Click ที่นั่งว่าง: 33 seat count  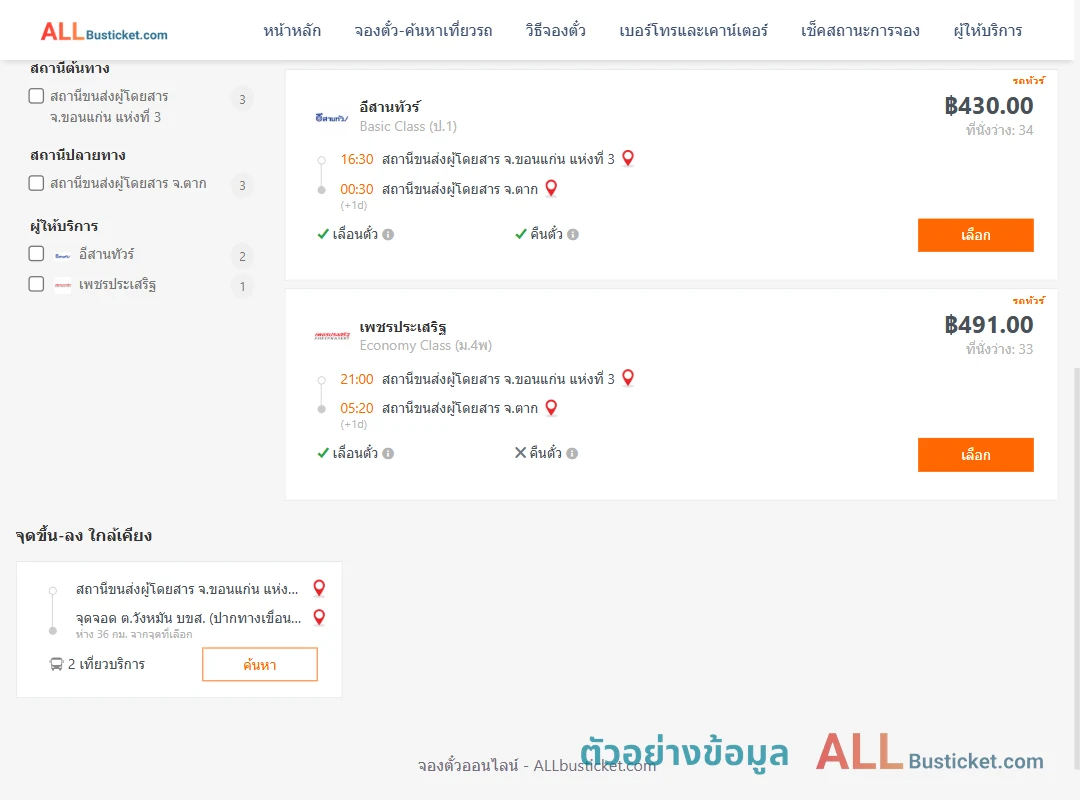[999, 349]
